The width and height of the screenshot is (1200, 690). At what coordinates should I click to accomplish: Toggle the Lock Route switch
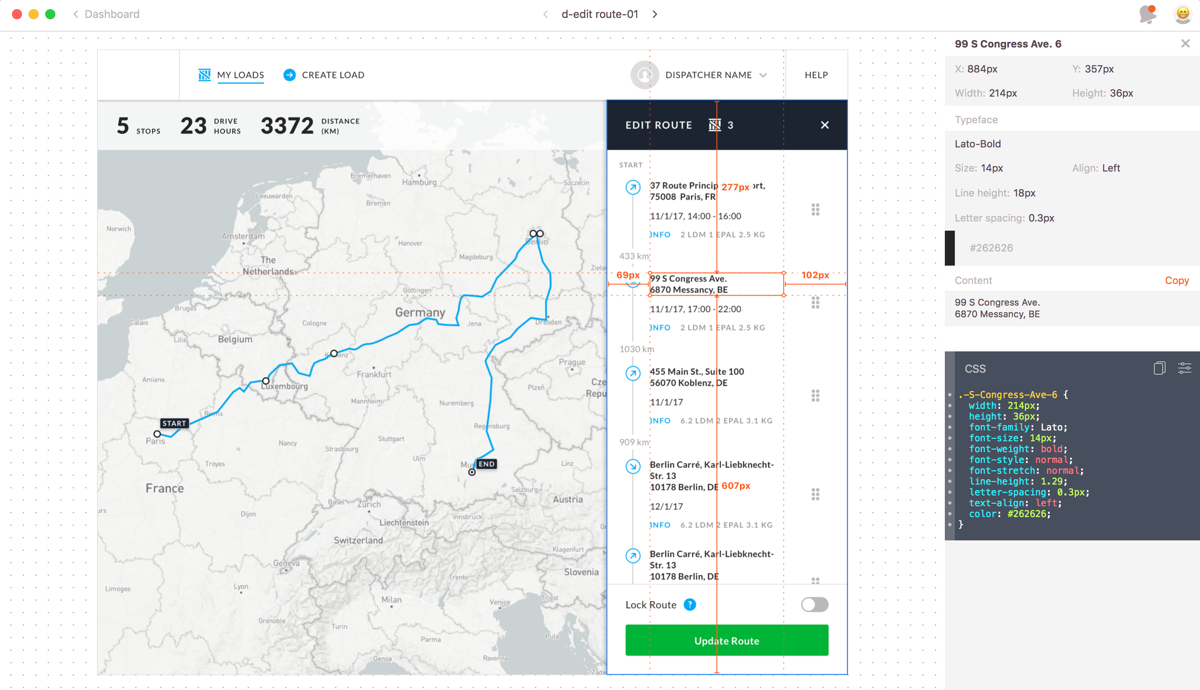click(814, 605)
